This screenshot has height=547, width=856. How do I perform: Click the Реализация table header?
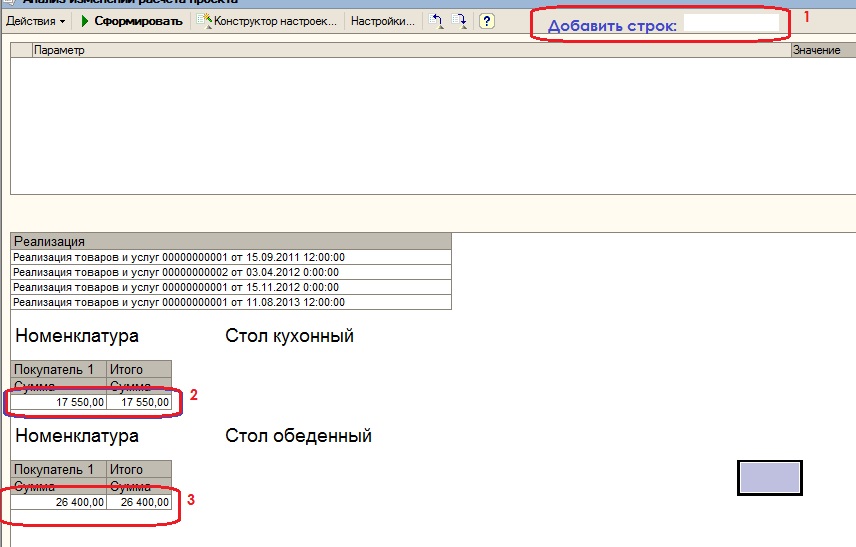pos(231,241)
